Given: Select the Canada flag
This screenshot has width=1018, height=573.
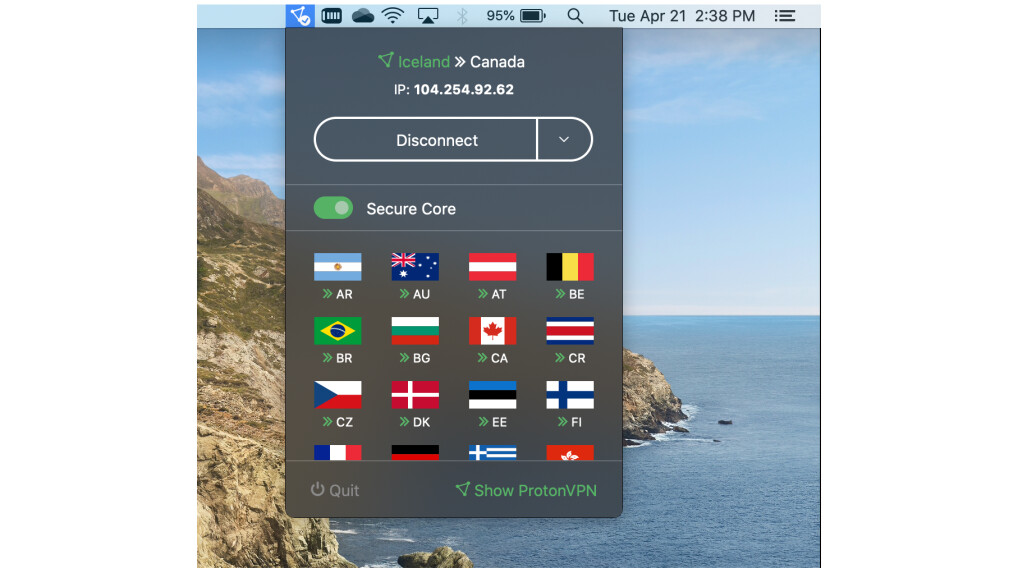Looking at the screenshot, I should pos(493,331).
